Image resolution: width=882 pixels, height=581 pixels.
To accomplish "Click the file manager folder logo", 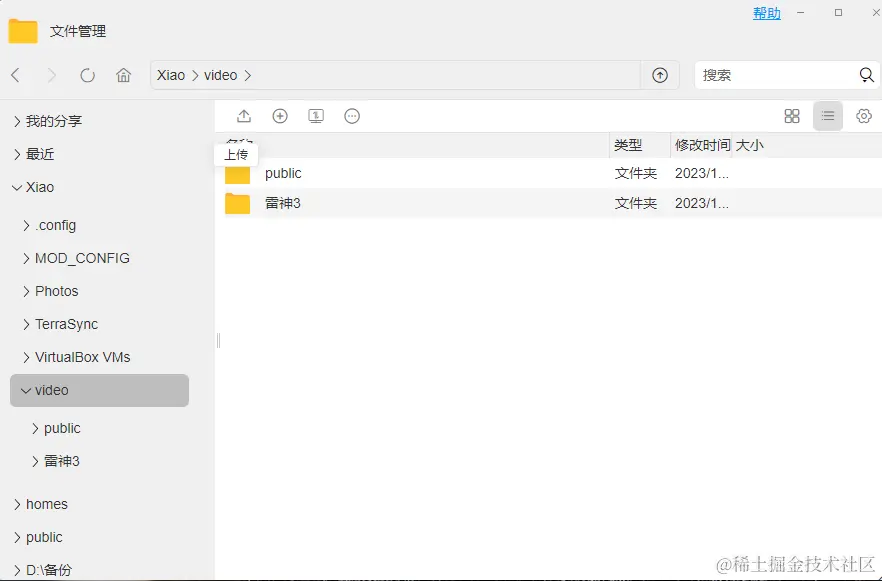I will click(x=23, y=31).
